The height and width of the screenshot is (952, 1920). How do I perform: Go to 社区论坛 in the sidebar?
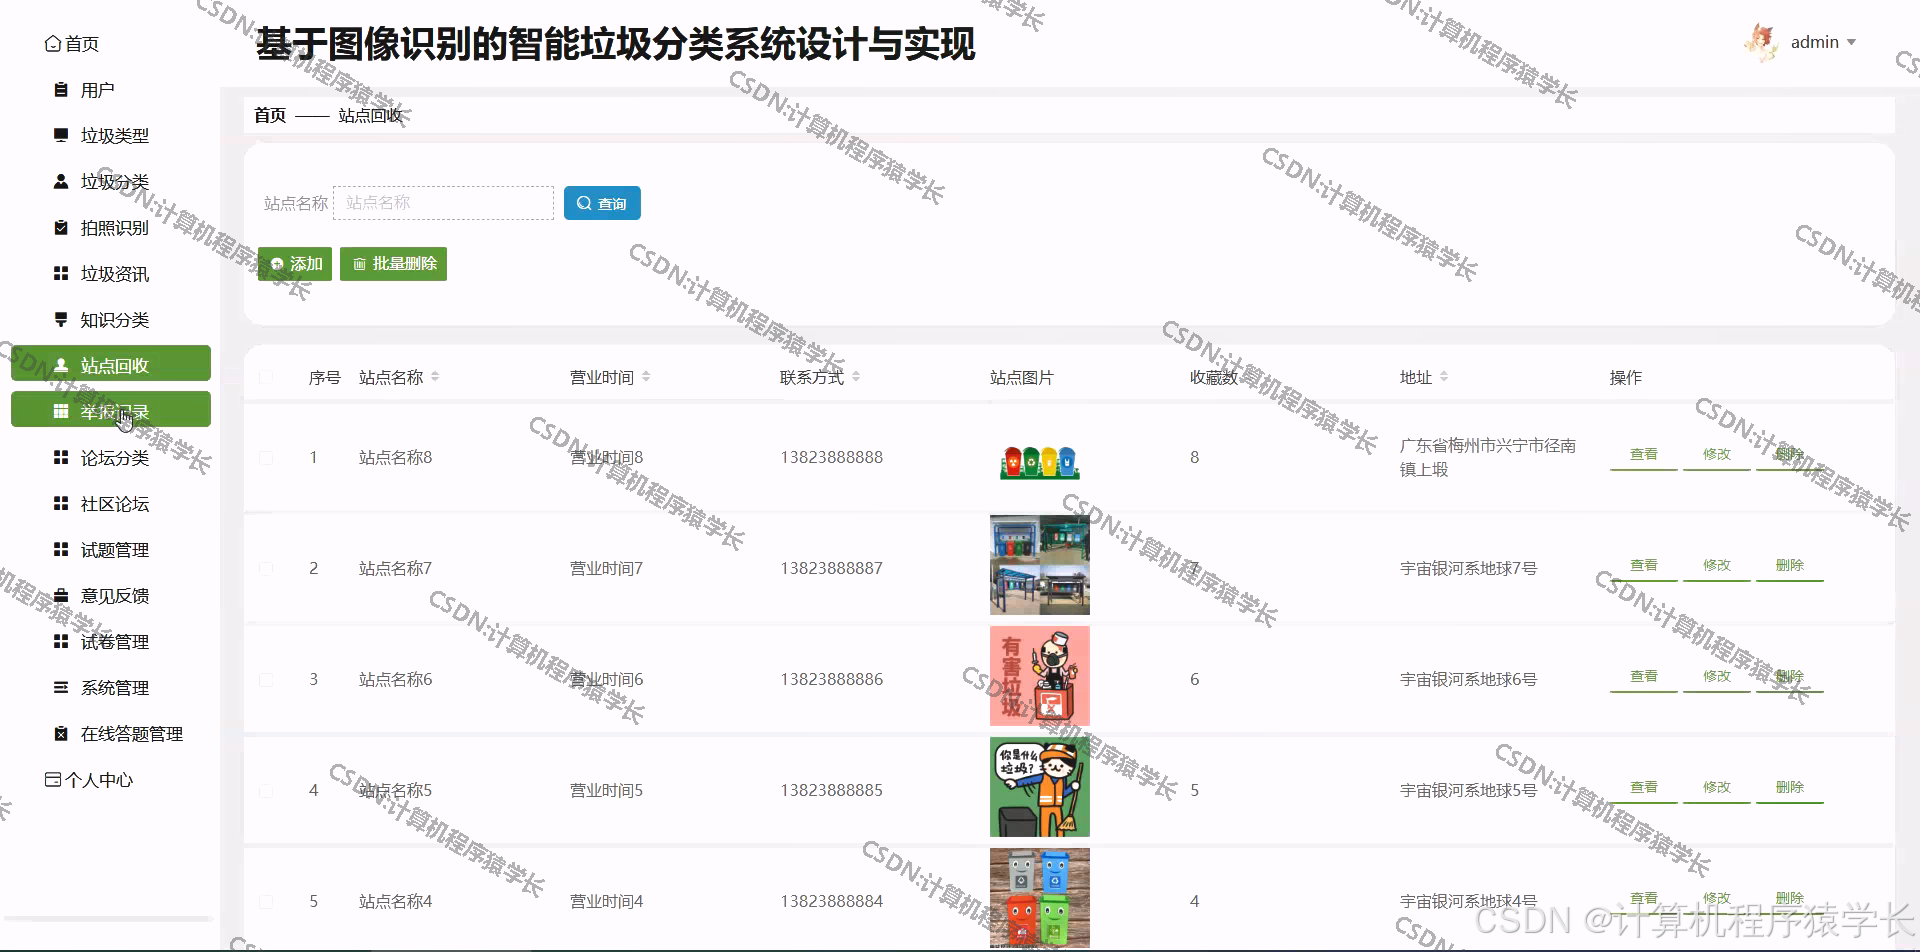pyautogui.click(x=111, y=503)
